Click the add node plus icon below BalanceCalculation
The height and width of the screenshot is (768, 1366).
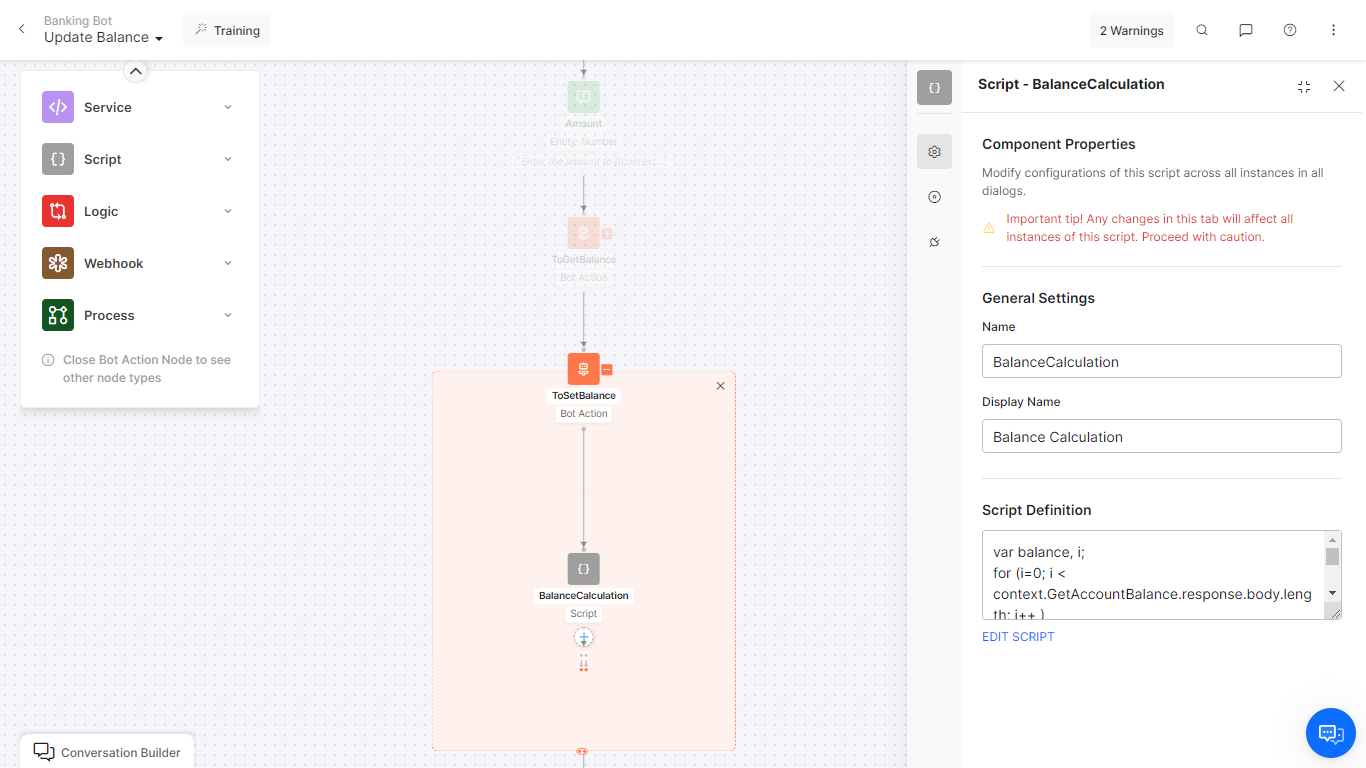point(583,637)
